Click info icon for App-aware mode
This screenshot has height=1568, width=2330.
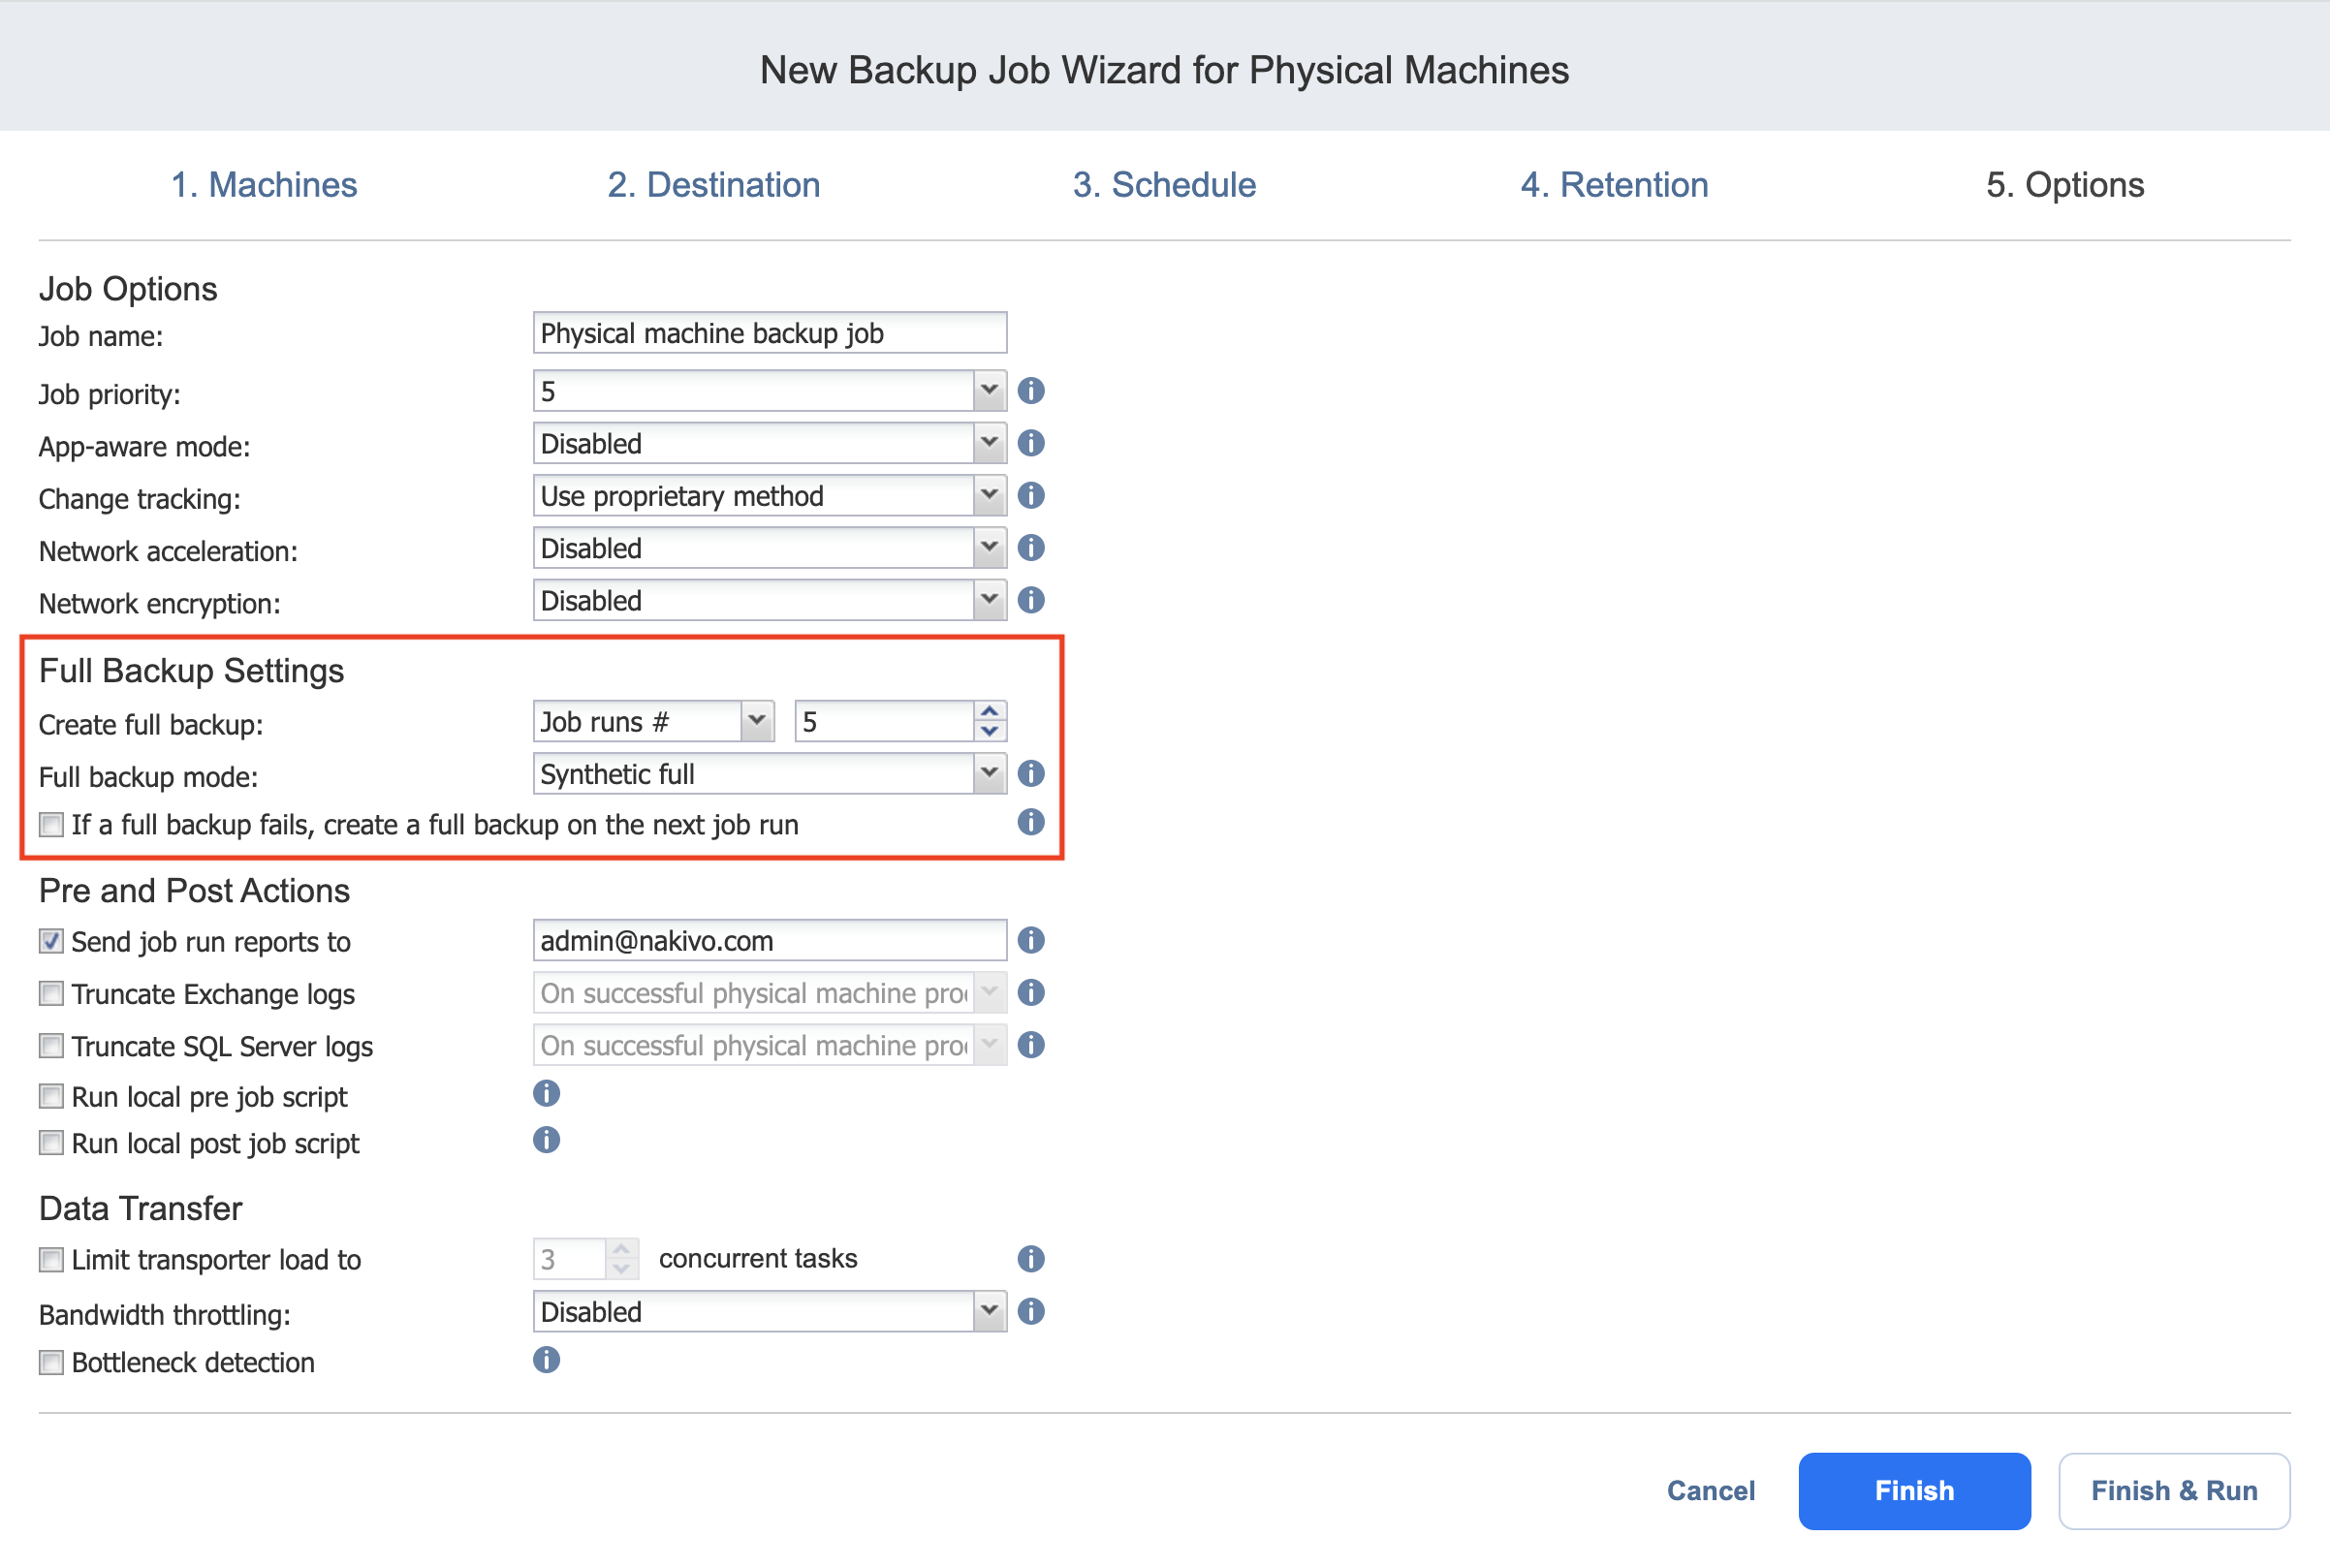[x=1031, y=443]
